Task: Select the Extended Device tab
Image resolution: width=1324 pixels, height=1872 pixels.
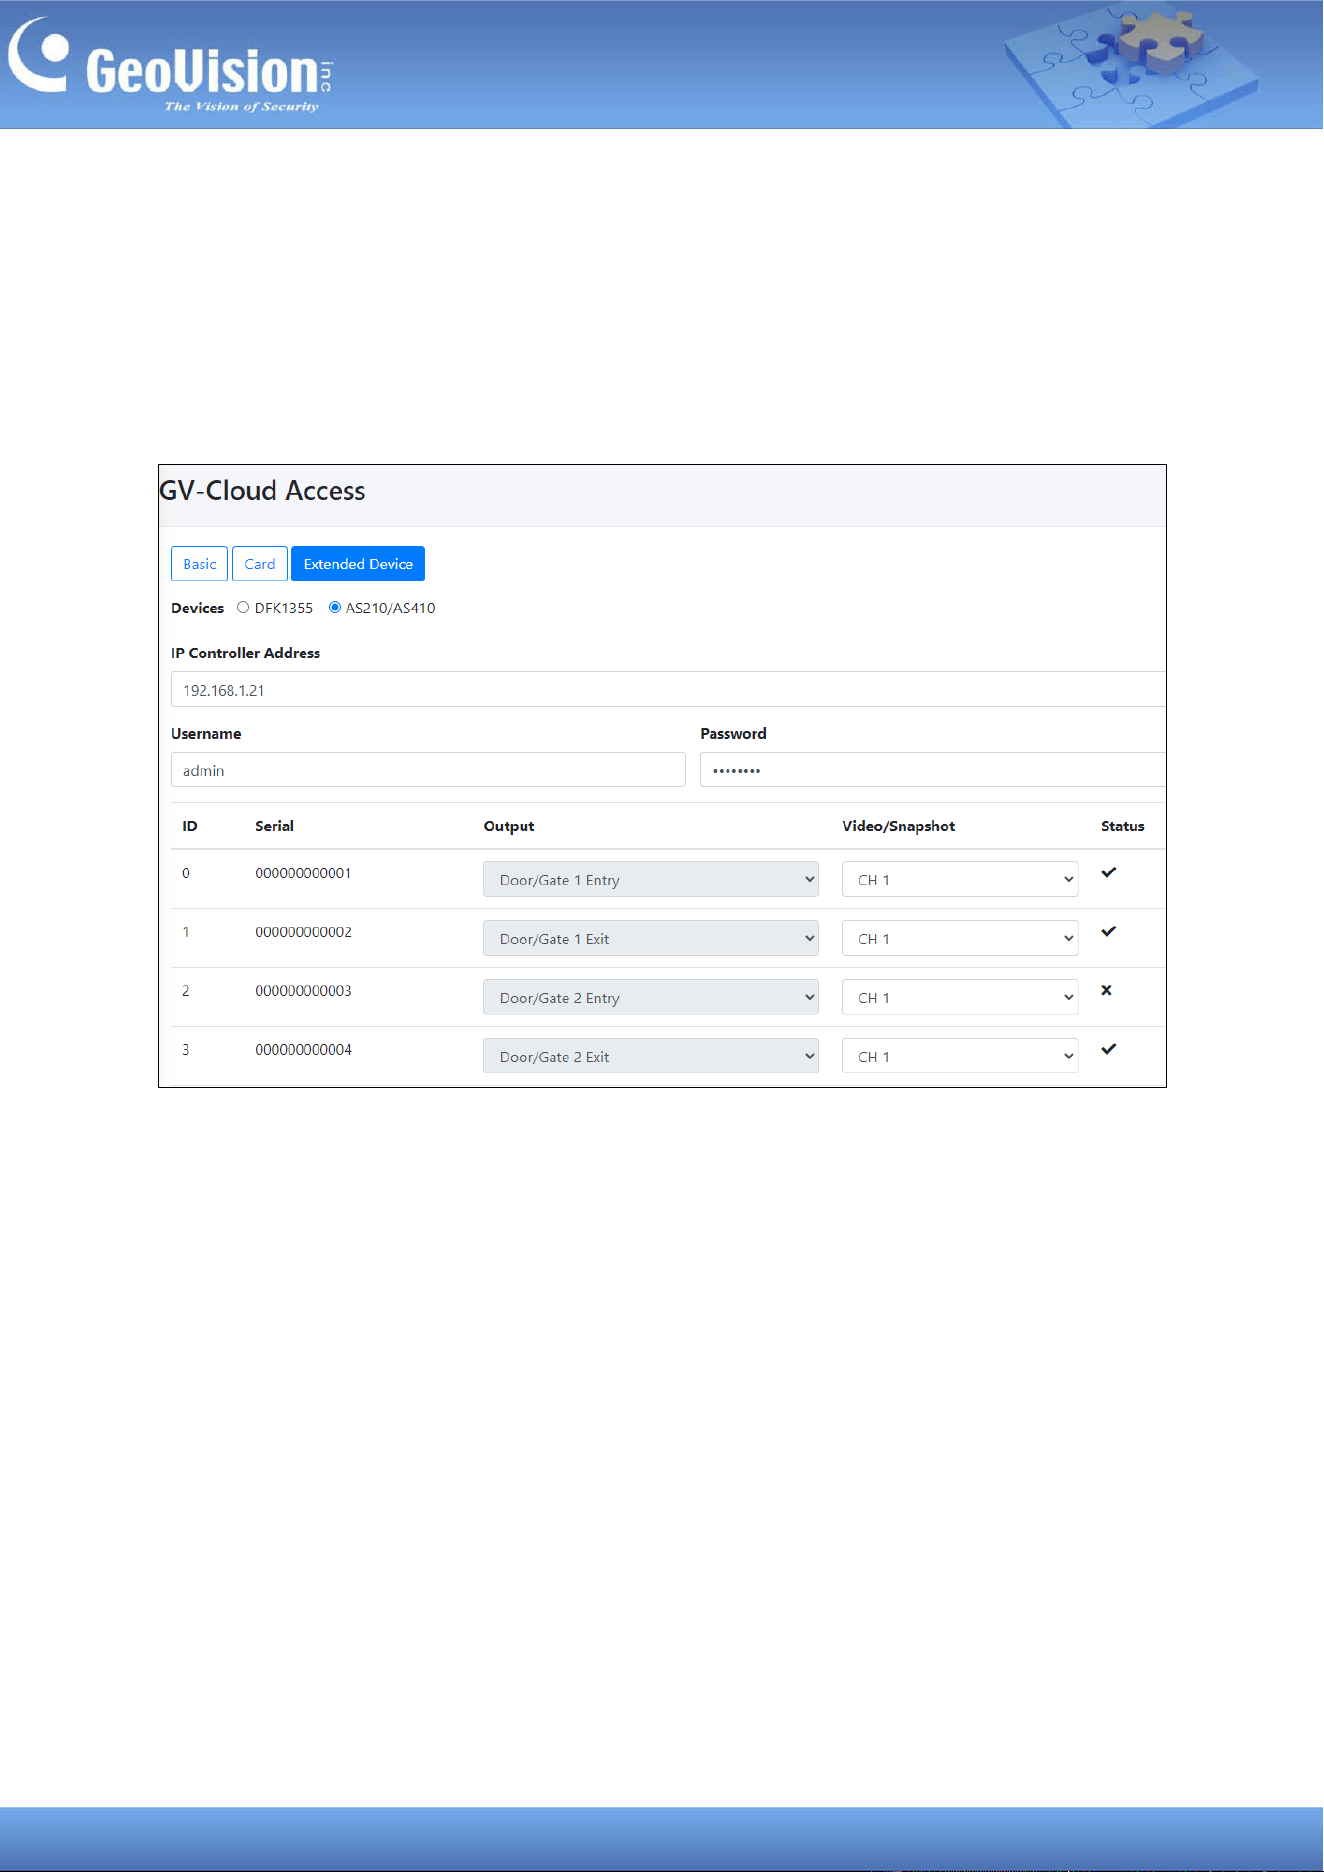Action: (358, 564)
